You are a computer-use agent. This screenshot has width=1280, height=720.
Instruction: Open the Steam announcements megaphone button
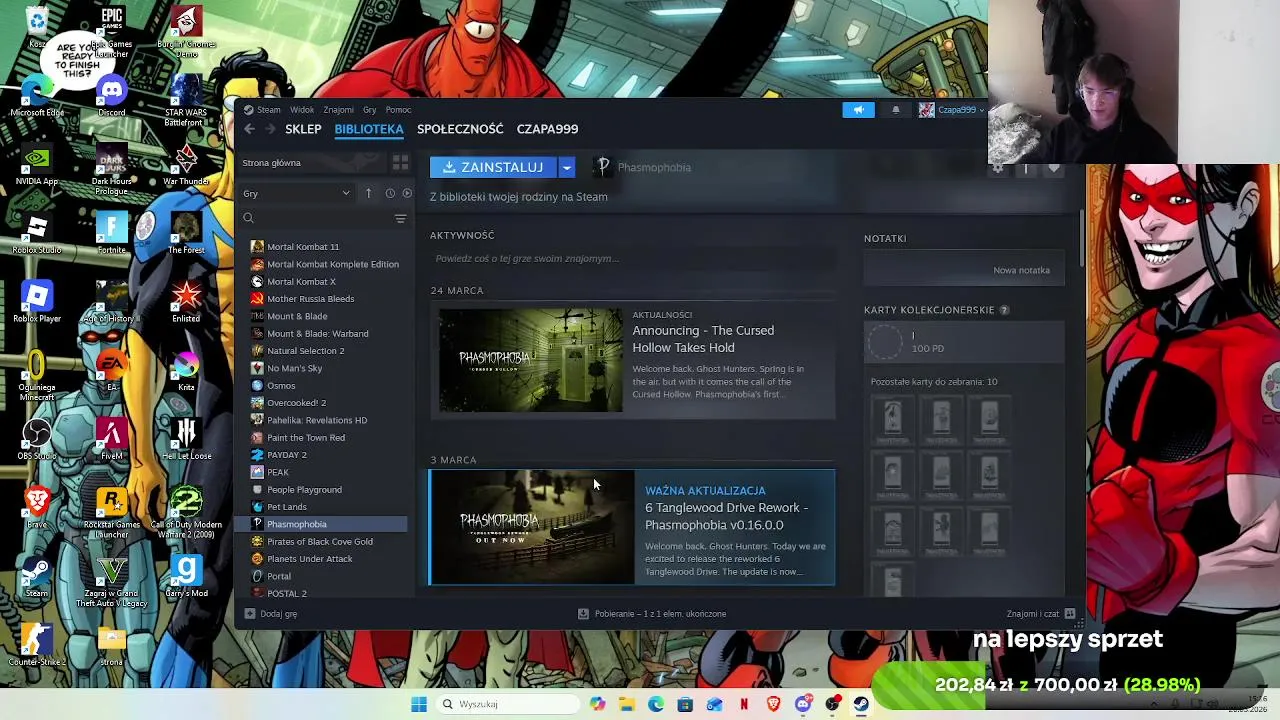pos(858,110)
